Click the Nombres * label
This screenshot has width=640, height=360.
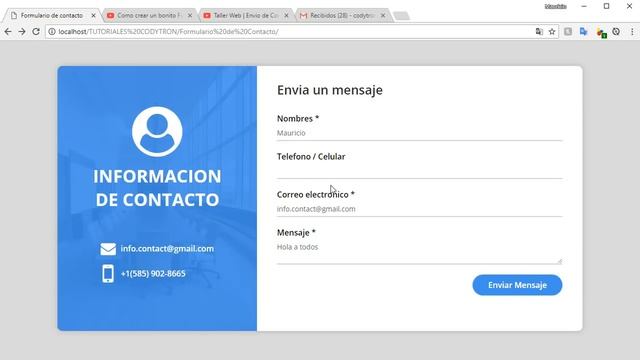coord(298,118)
